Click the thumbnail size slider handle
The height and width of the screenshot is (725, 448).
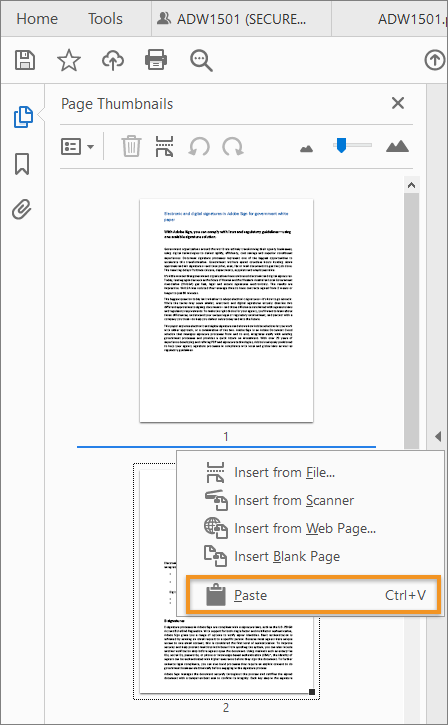pos(341,145)
